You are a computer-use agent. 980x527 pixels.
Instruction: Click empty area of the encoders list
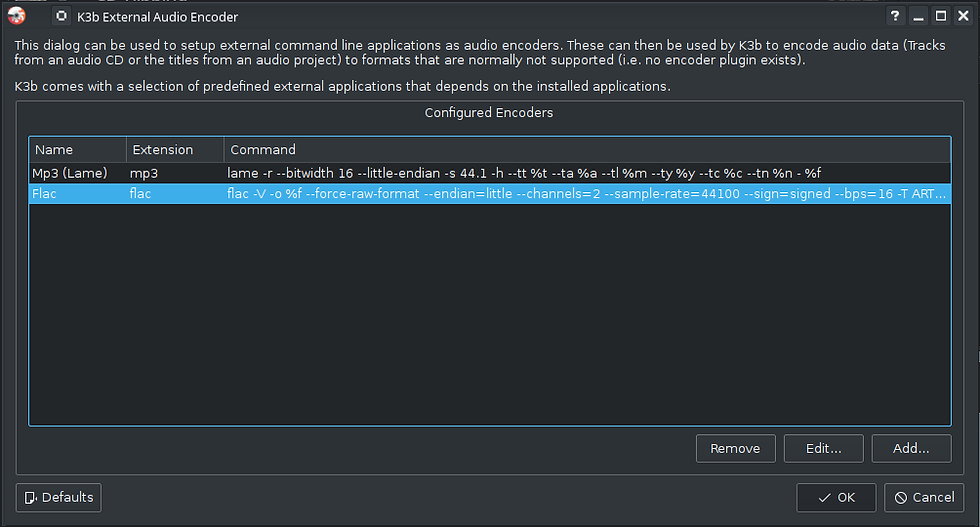coord(489,313)
